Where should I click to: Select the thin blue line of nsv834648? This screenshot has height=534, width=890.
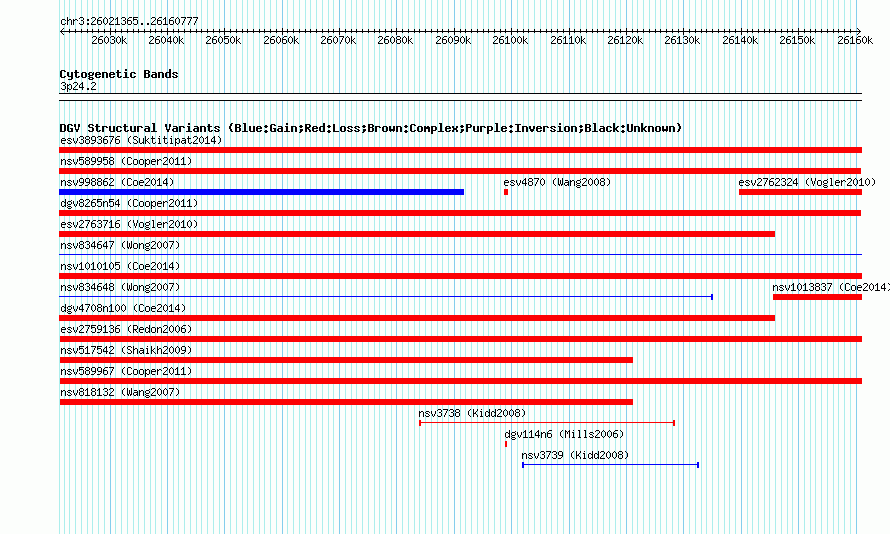click(386, 297)
